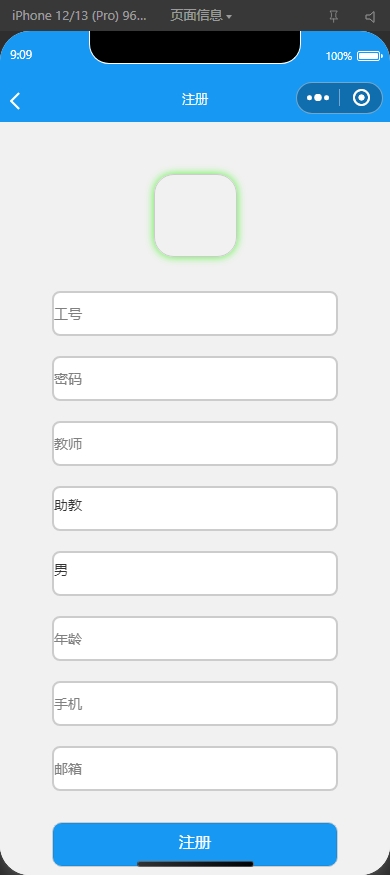Click the pin icon in simulator bar
This screenshot has width=390, height=875.
tap(334, 16)
